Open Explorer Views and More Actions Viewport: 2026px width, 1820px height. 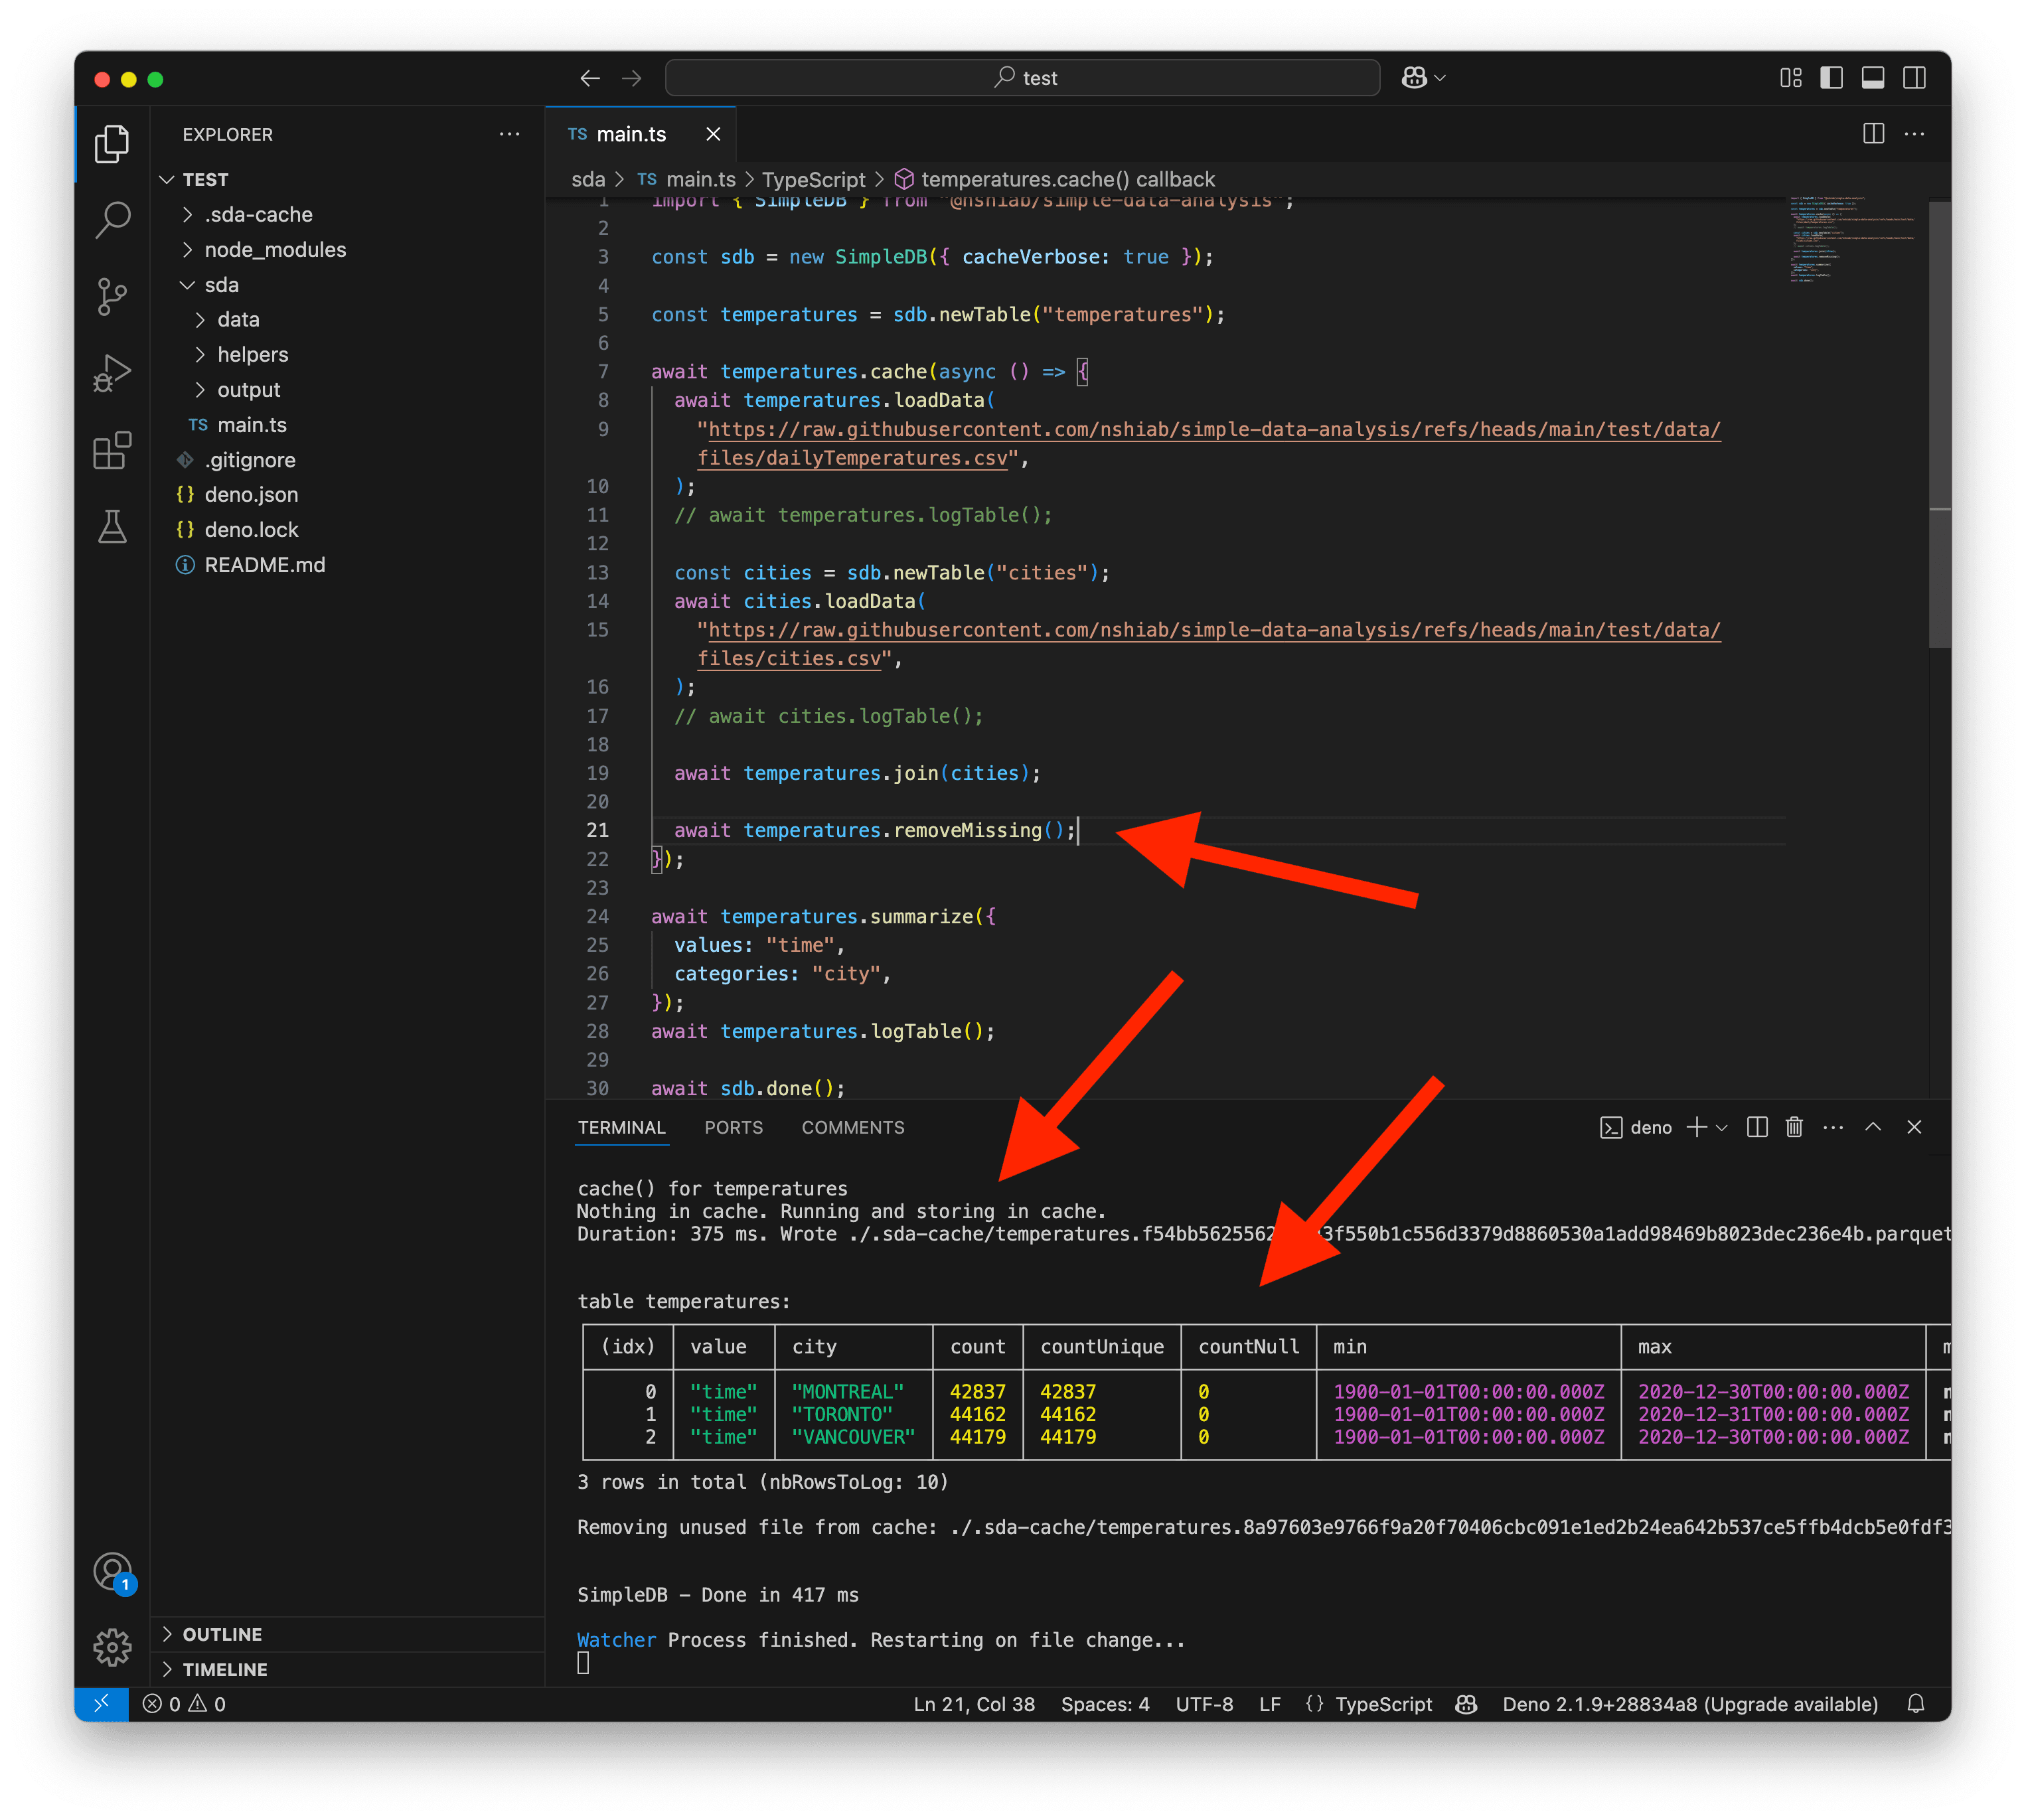[509, 134]
